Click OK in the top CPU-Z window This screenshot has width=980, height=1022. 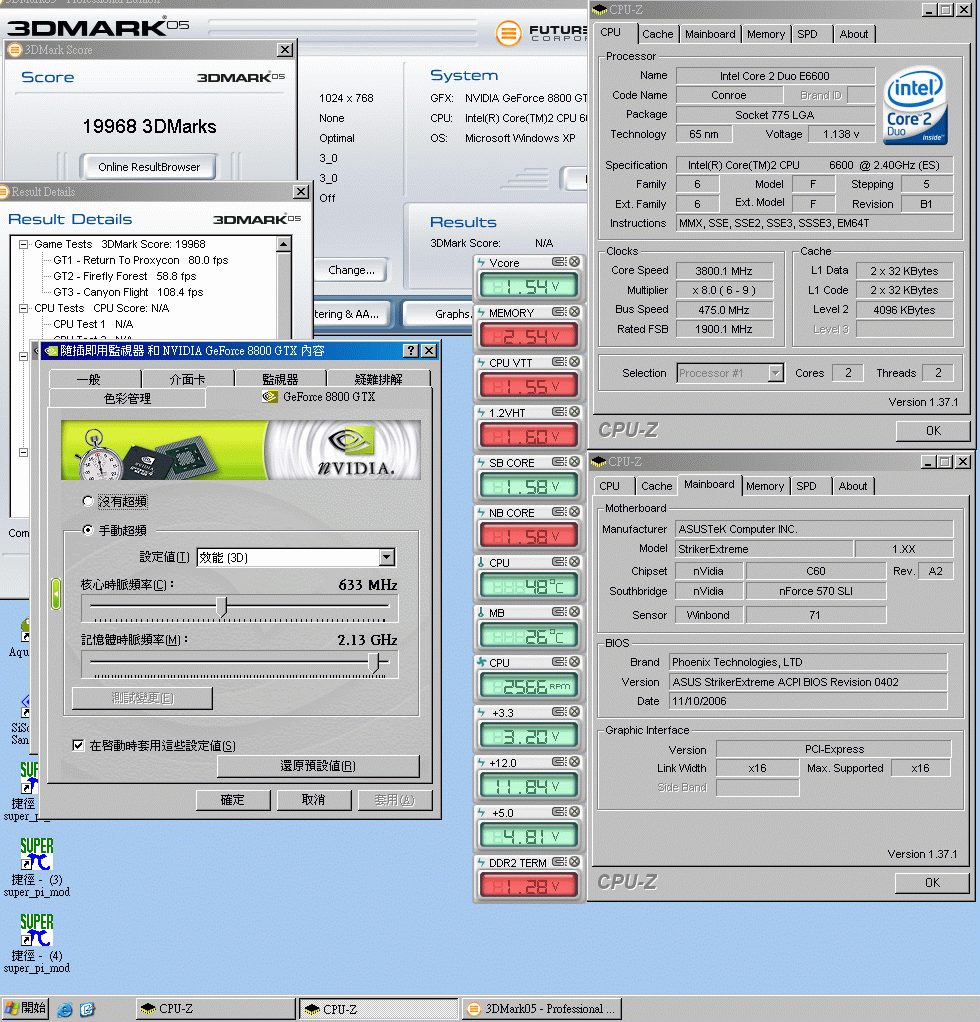933,430
